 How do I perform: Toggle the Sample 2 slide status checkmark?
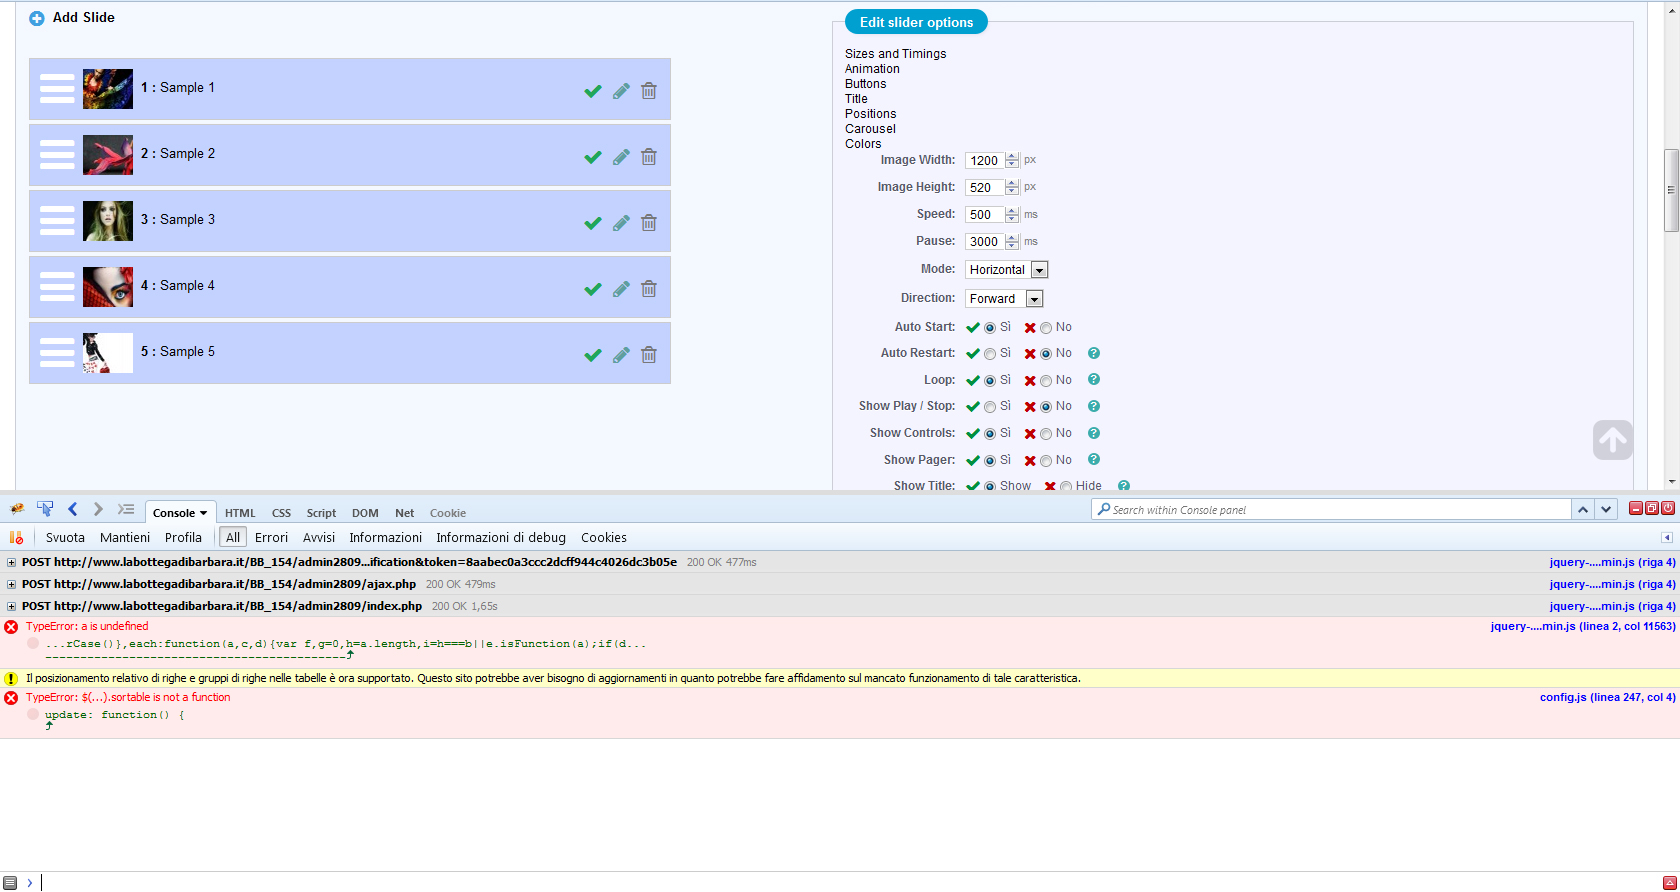coord(593,157)
